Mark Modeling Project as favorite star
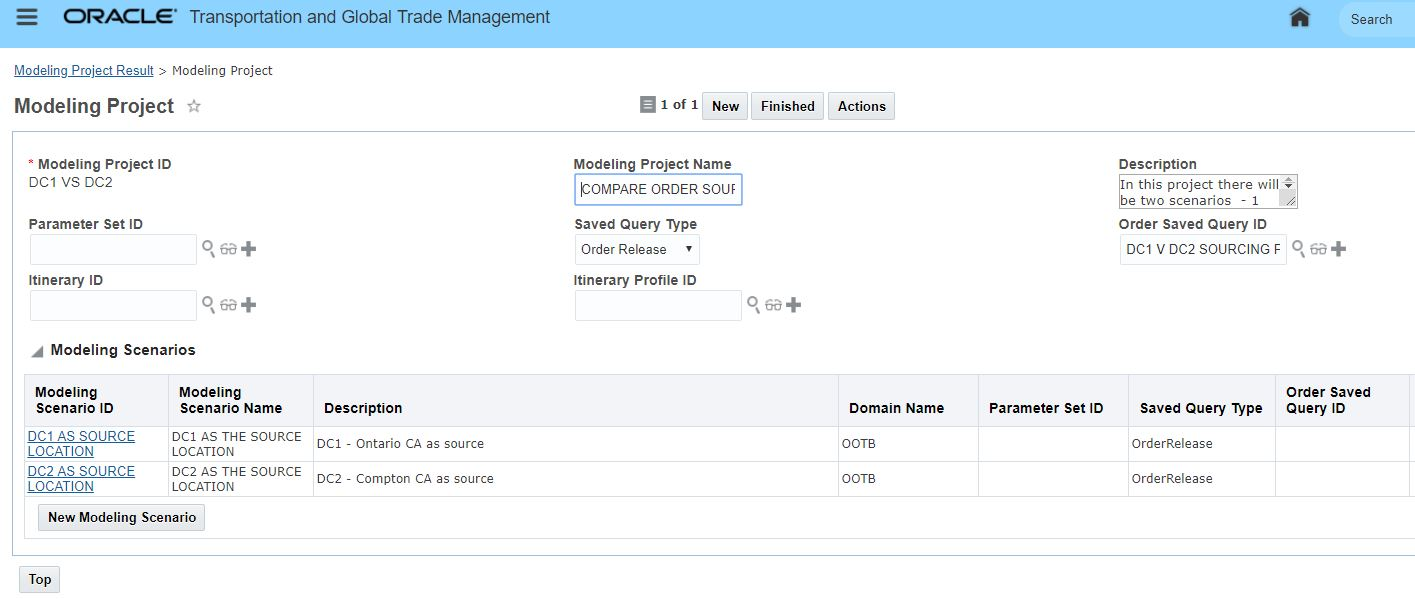 pos(194,106)
